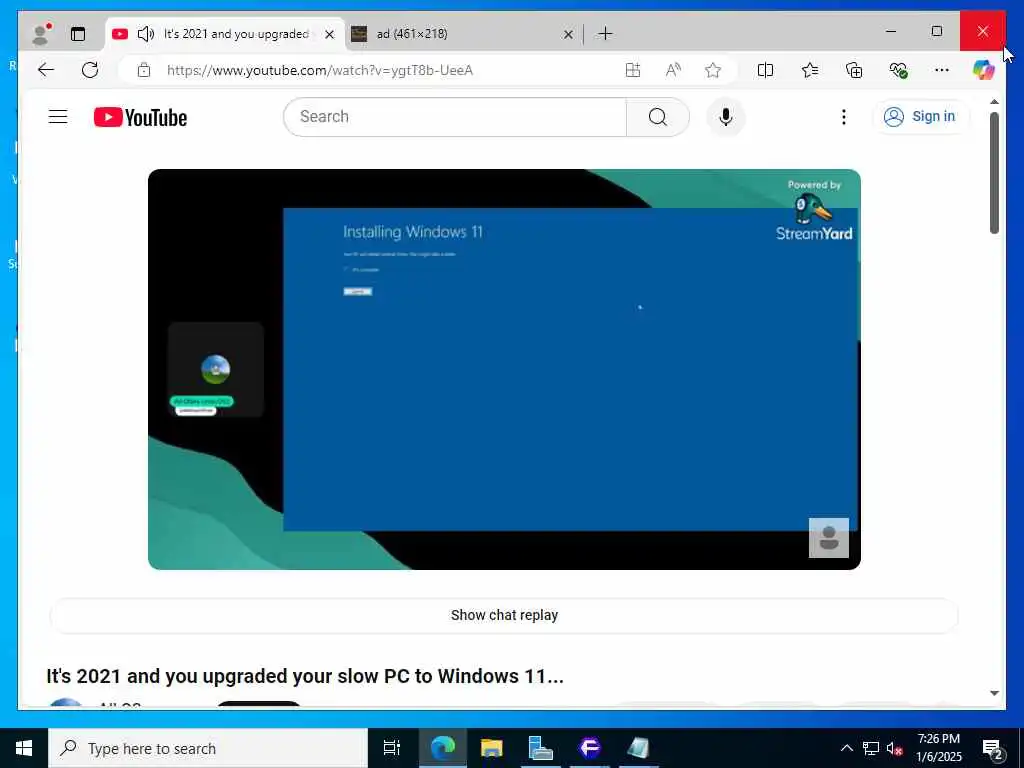
Task: Click the taskbar search box
Action: tap(208, 748)
